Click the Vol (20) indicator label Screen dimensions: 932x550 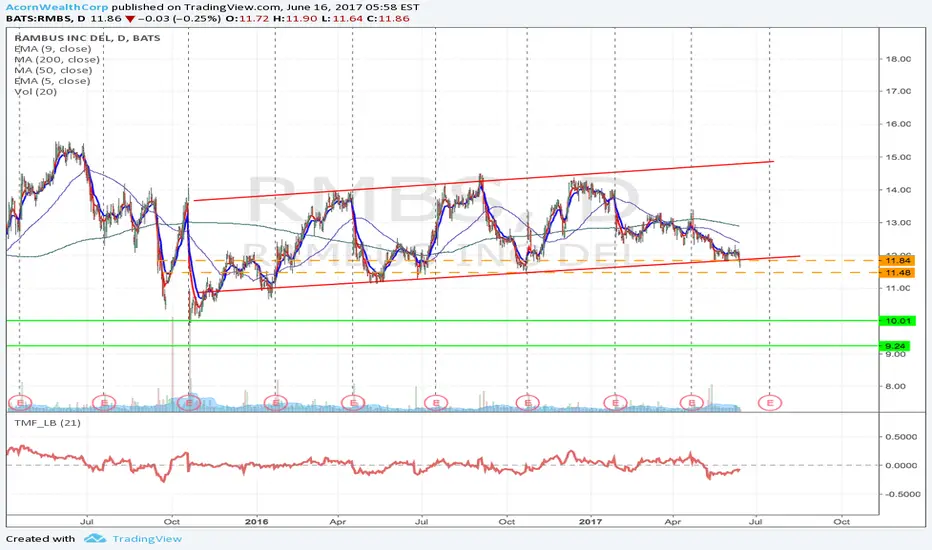tap(36, 92)
